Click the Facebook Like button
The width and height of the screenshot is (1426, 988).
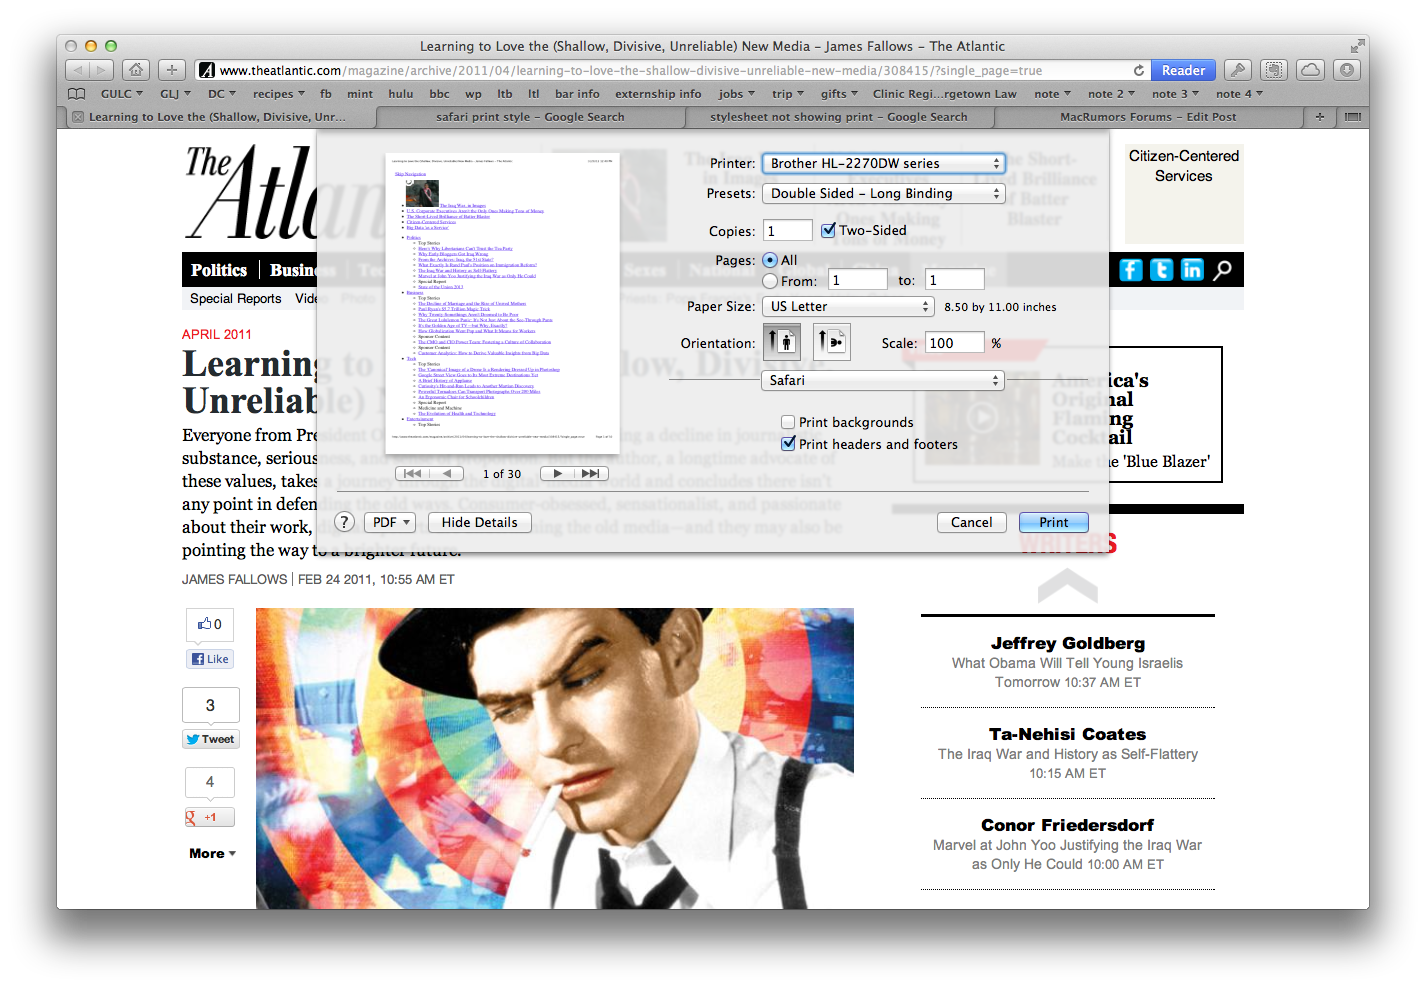[210, 659]
